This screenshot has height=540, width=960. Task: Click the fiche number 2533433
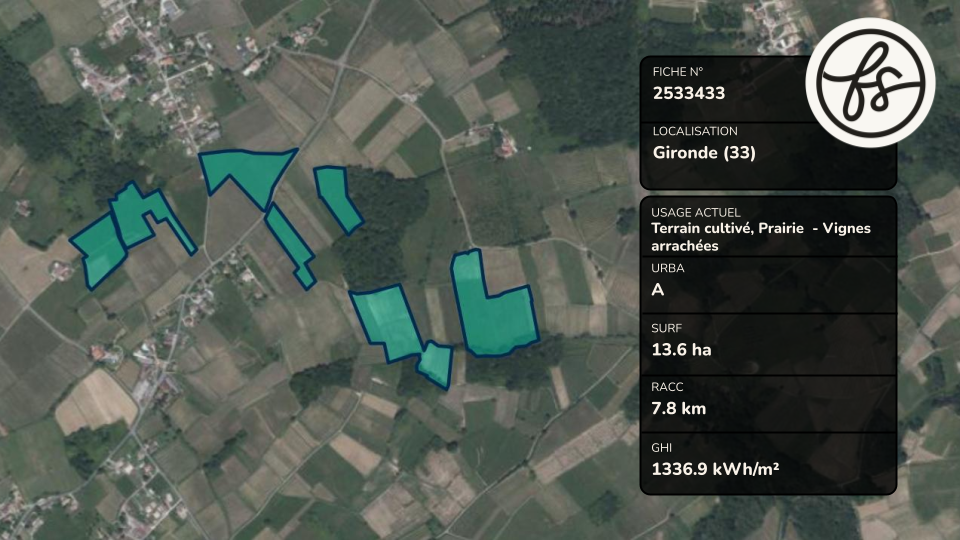[x=689, y=93]
